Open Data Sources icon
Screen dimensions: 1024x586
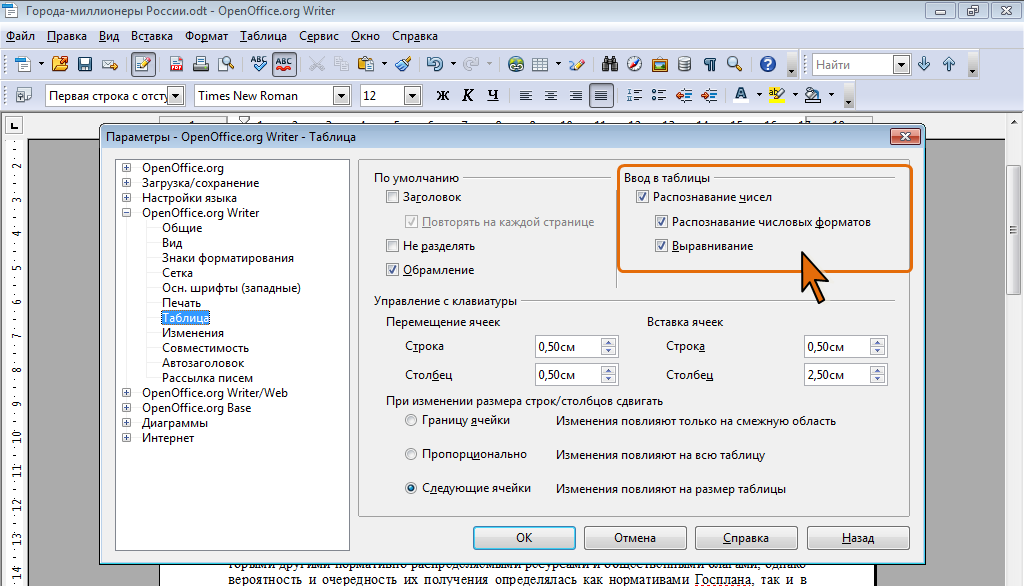point(684,64)
